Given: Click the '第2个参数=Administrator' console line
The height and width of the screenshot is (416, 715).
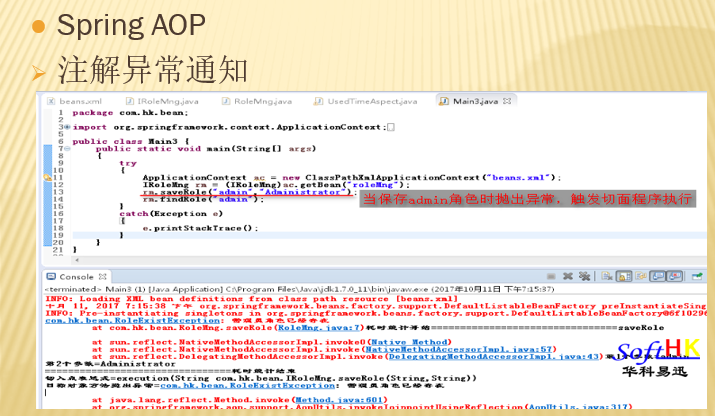Looking at the screenshot, I should [110, 364].
